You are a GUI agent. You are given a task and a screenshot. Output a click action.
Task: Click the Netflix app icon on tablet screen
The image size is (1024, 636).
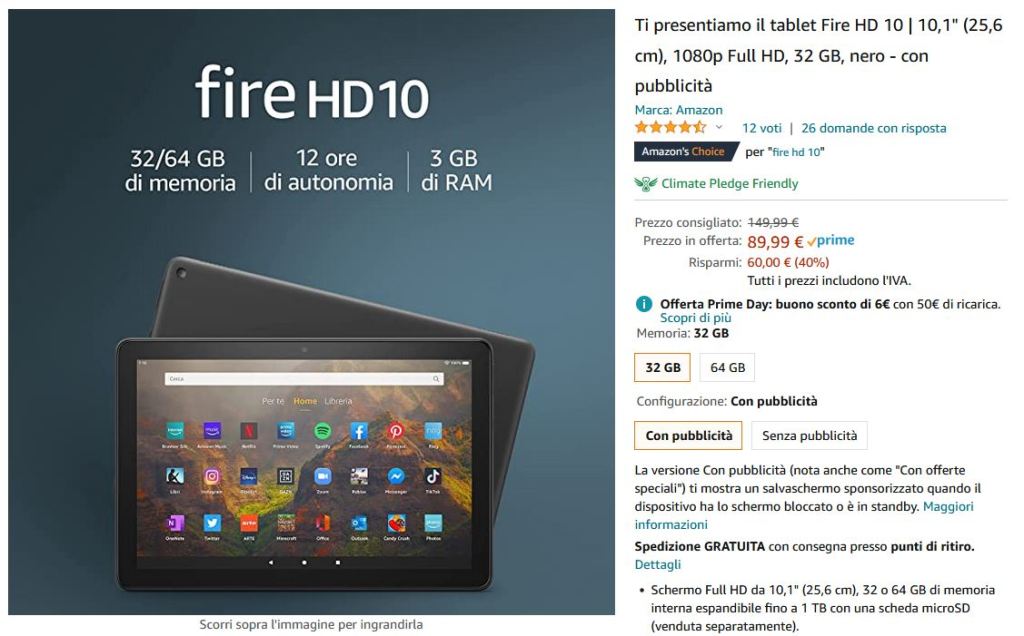pos(249,430)
